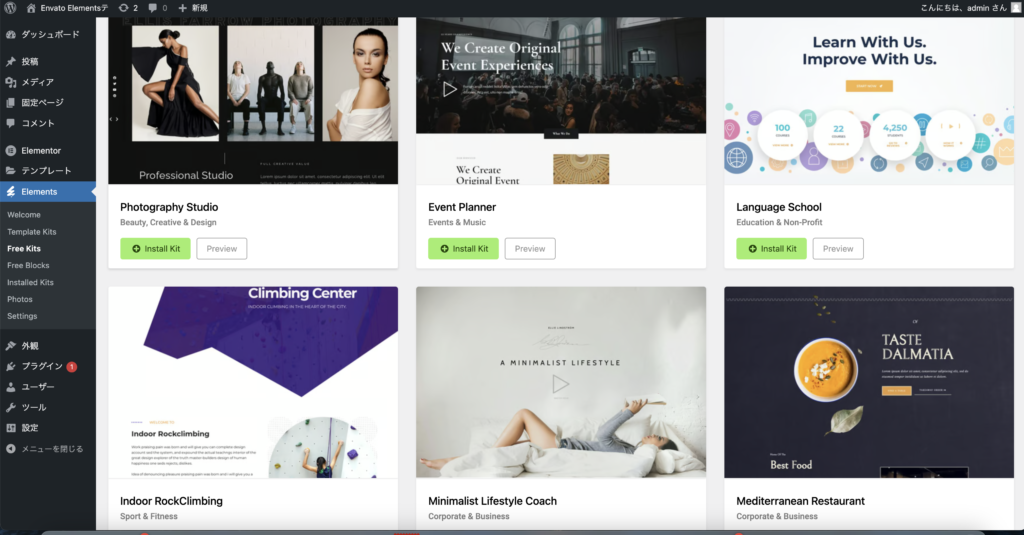Preview the Event Planner kit
Screen dimensions: 1024x535
click(x=530, y=248)
